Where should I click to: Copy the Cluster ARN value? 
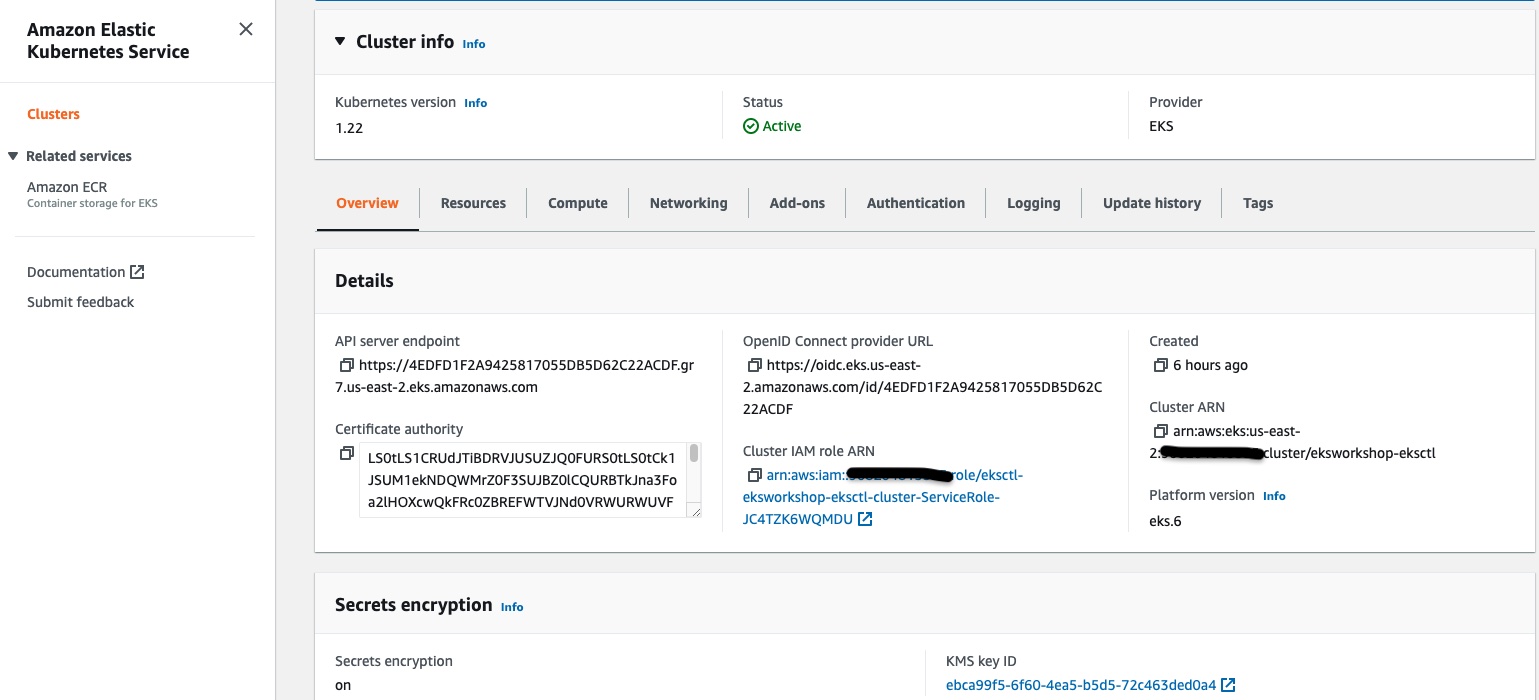pos(1160,431)
